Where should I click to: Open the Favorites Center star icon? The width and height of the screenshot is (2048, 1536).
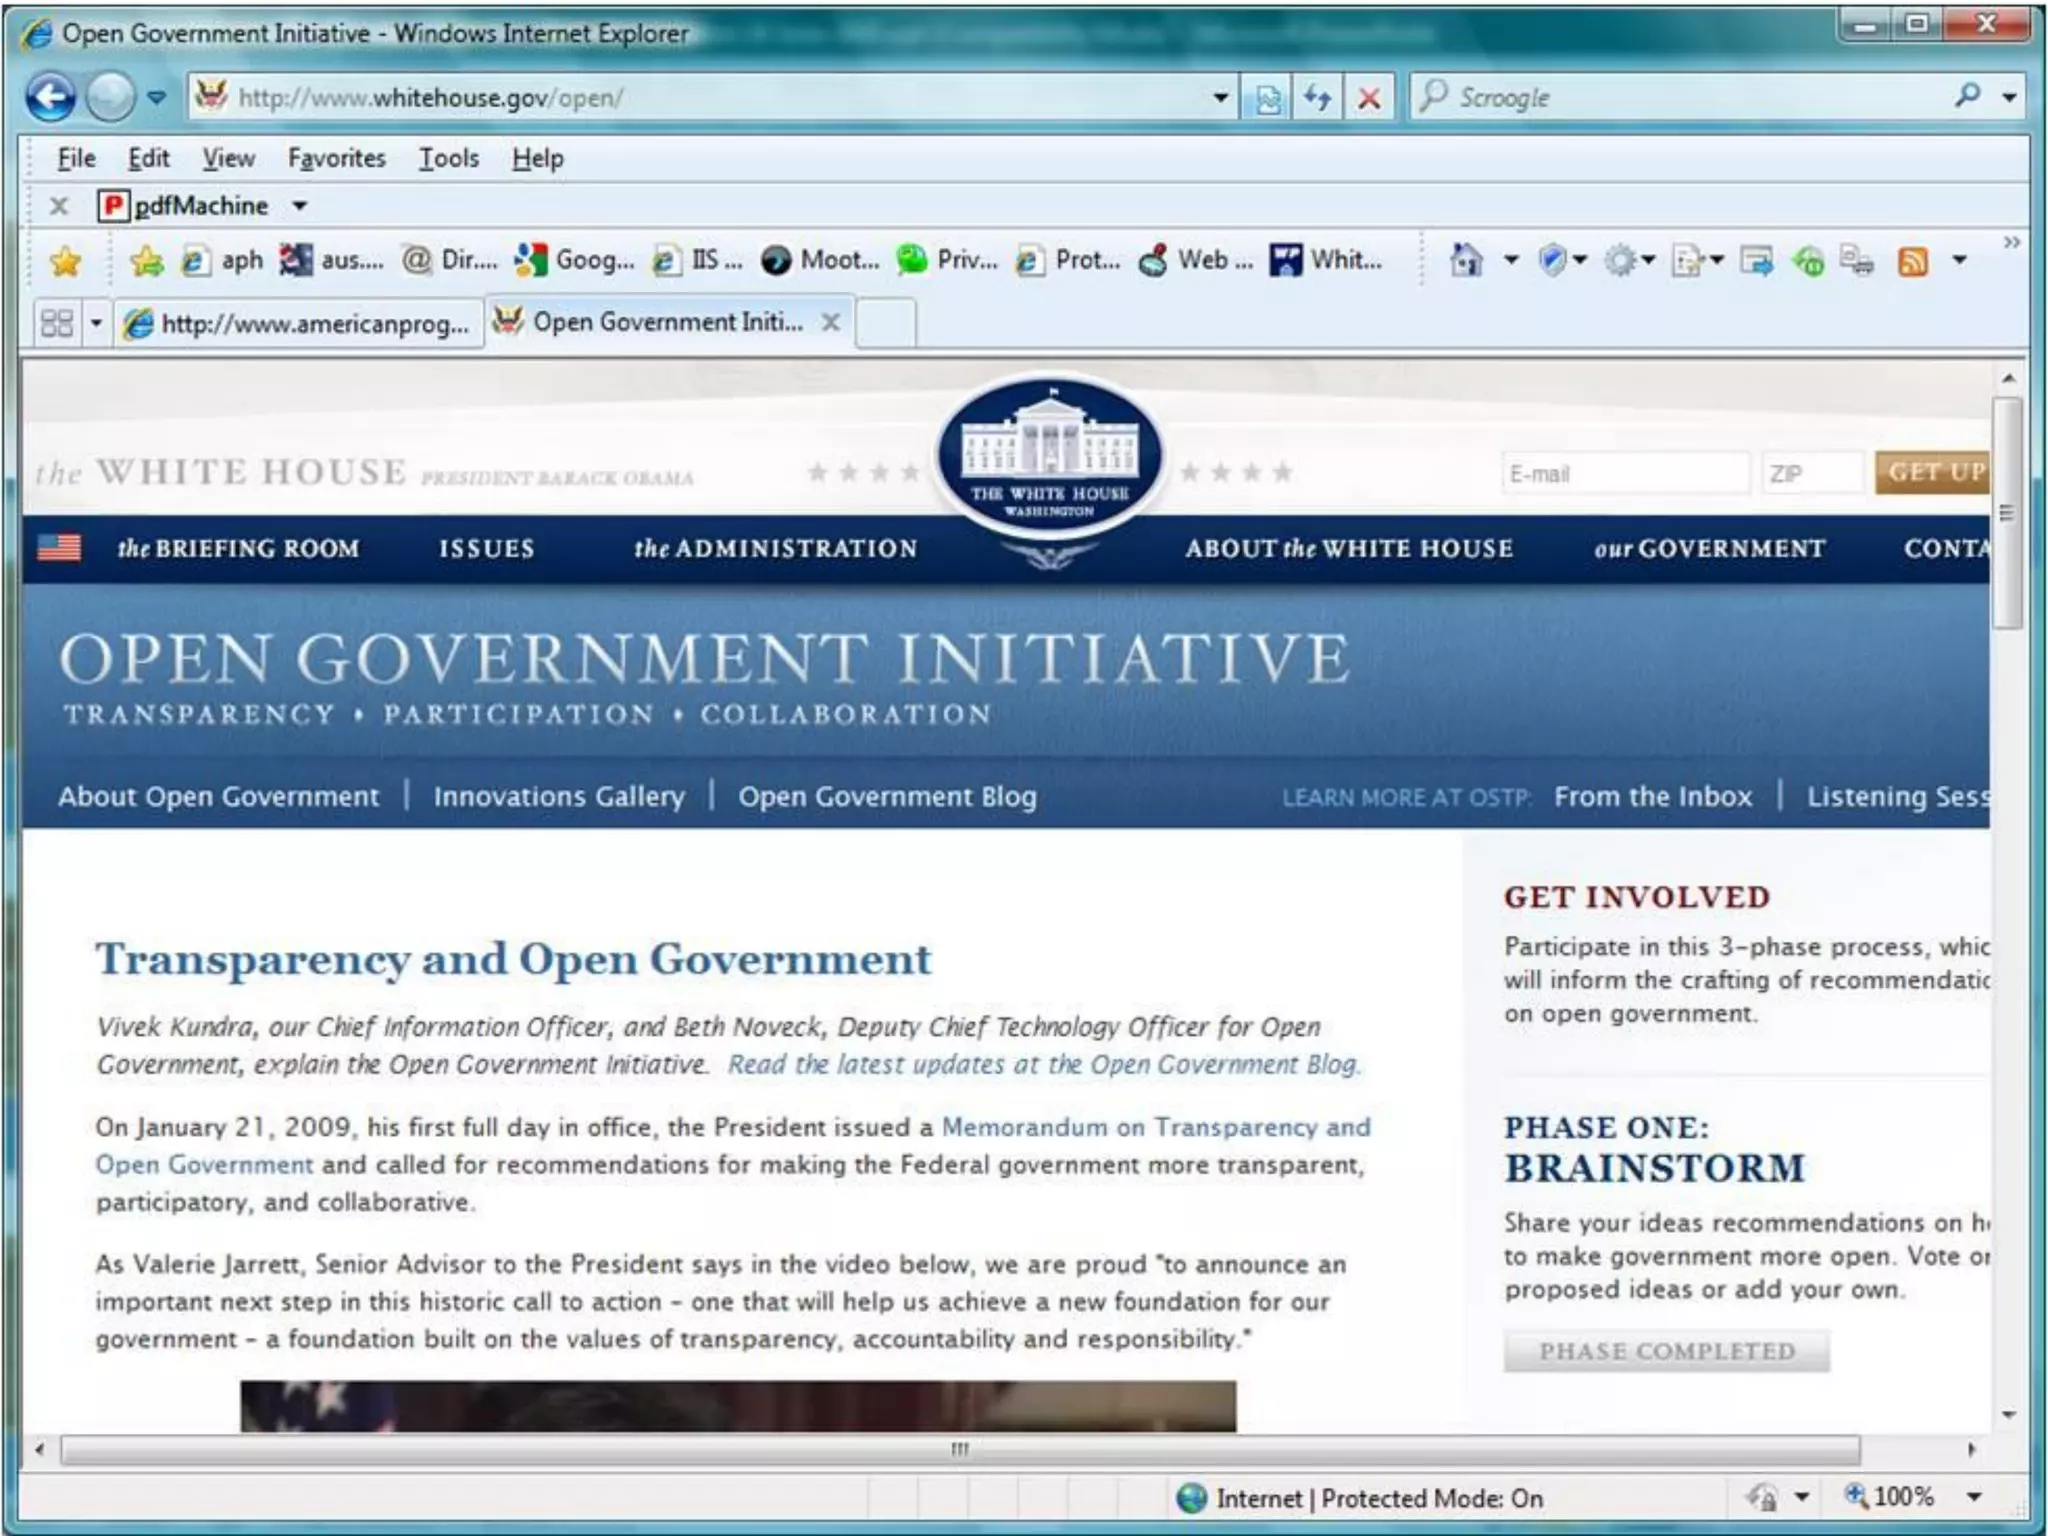click(65, 262)
